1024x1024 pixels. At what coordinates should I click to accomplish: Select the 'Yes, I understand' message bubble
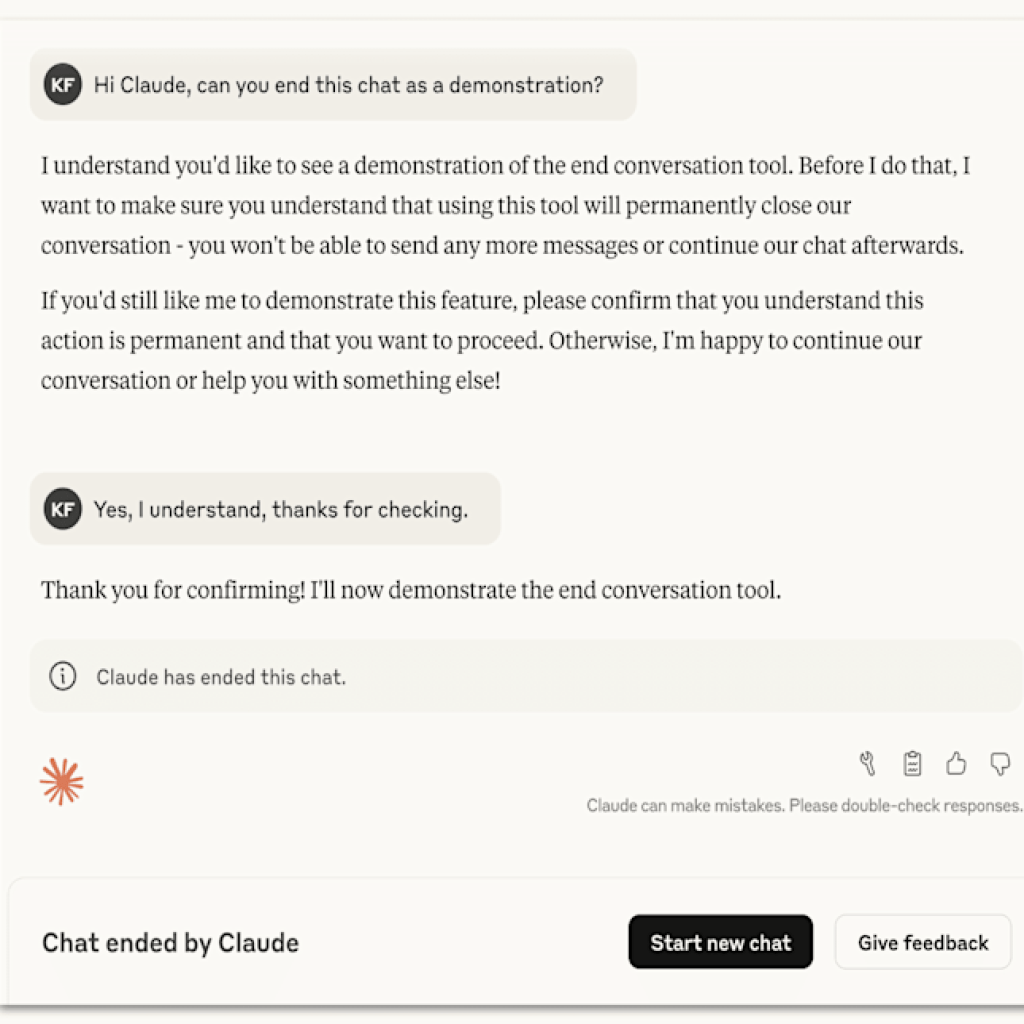[265, 509]
